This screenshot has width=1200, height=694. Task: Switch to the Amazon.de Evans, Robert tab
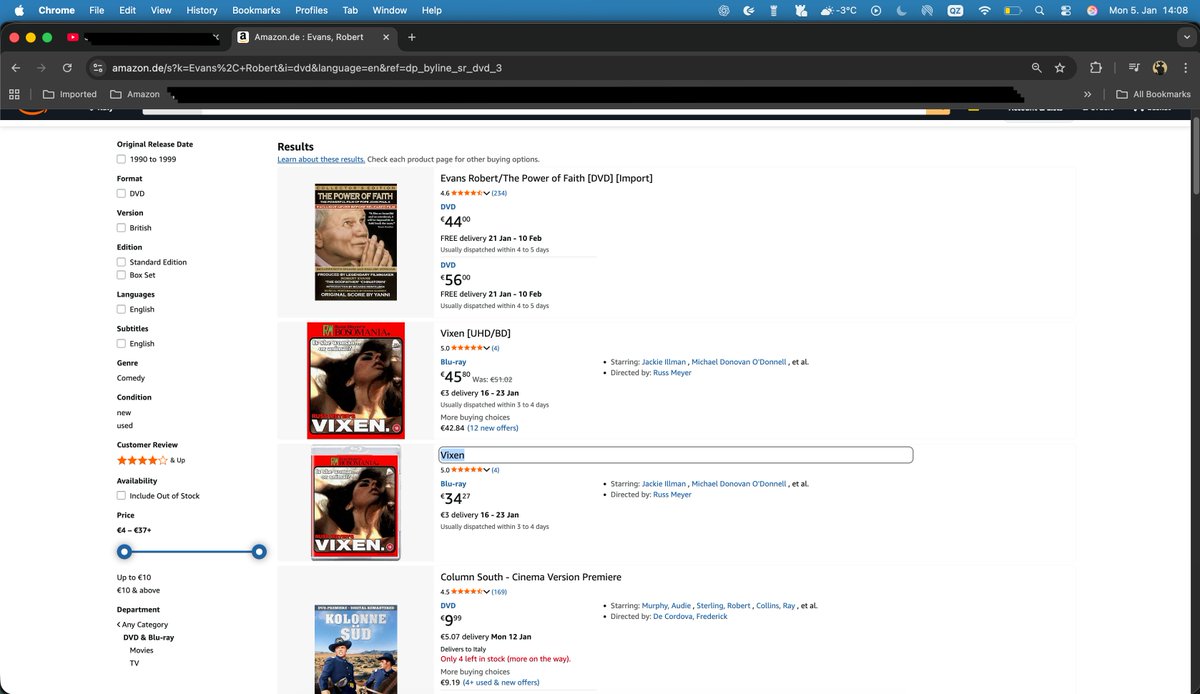click(x=313, y=37)
